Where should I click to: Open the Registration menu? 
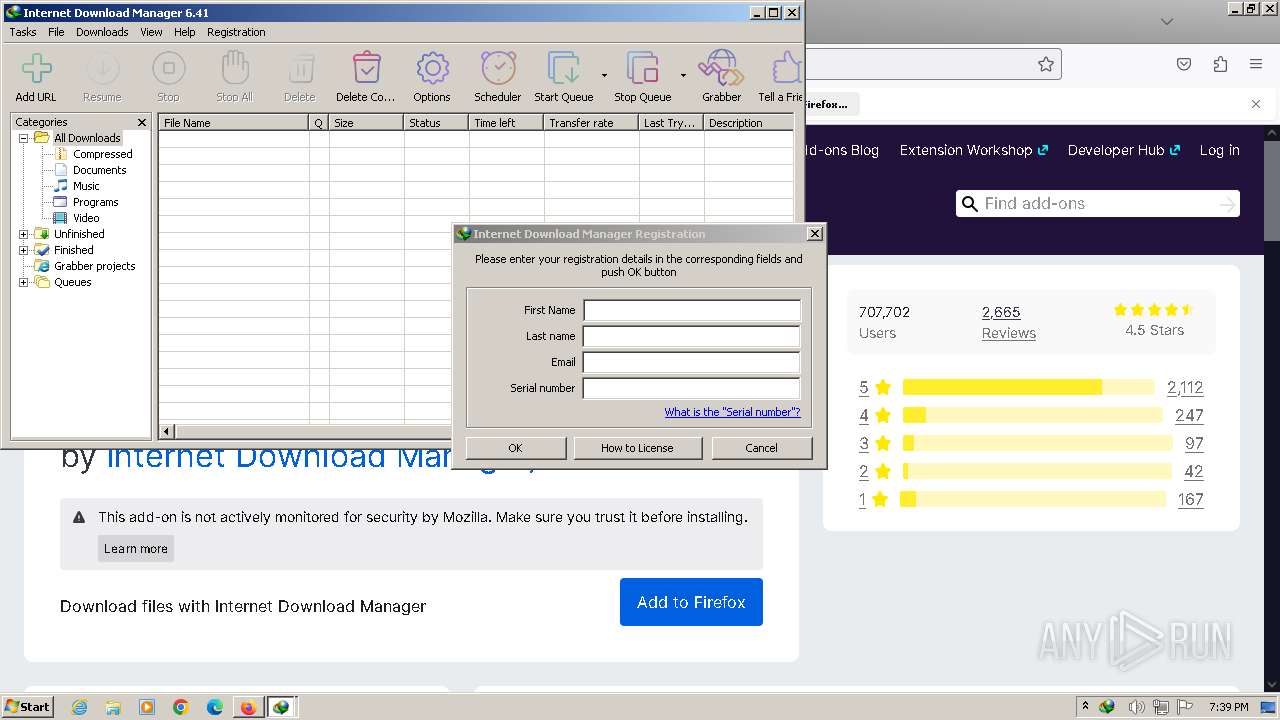coord(236,32)
